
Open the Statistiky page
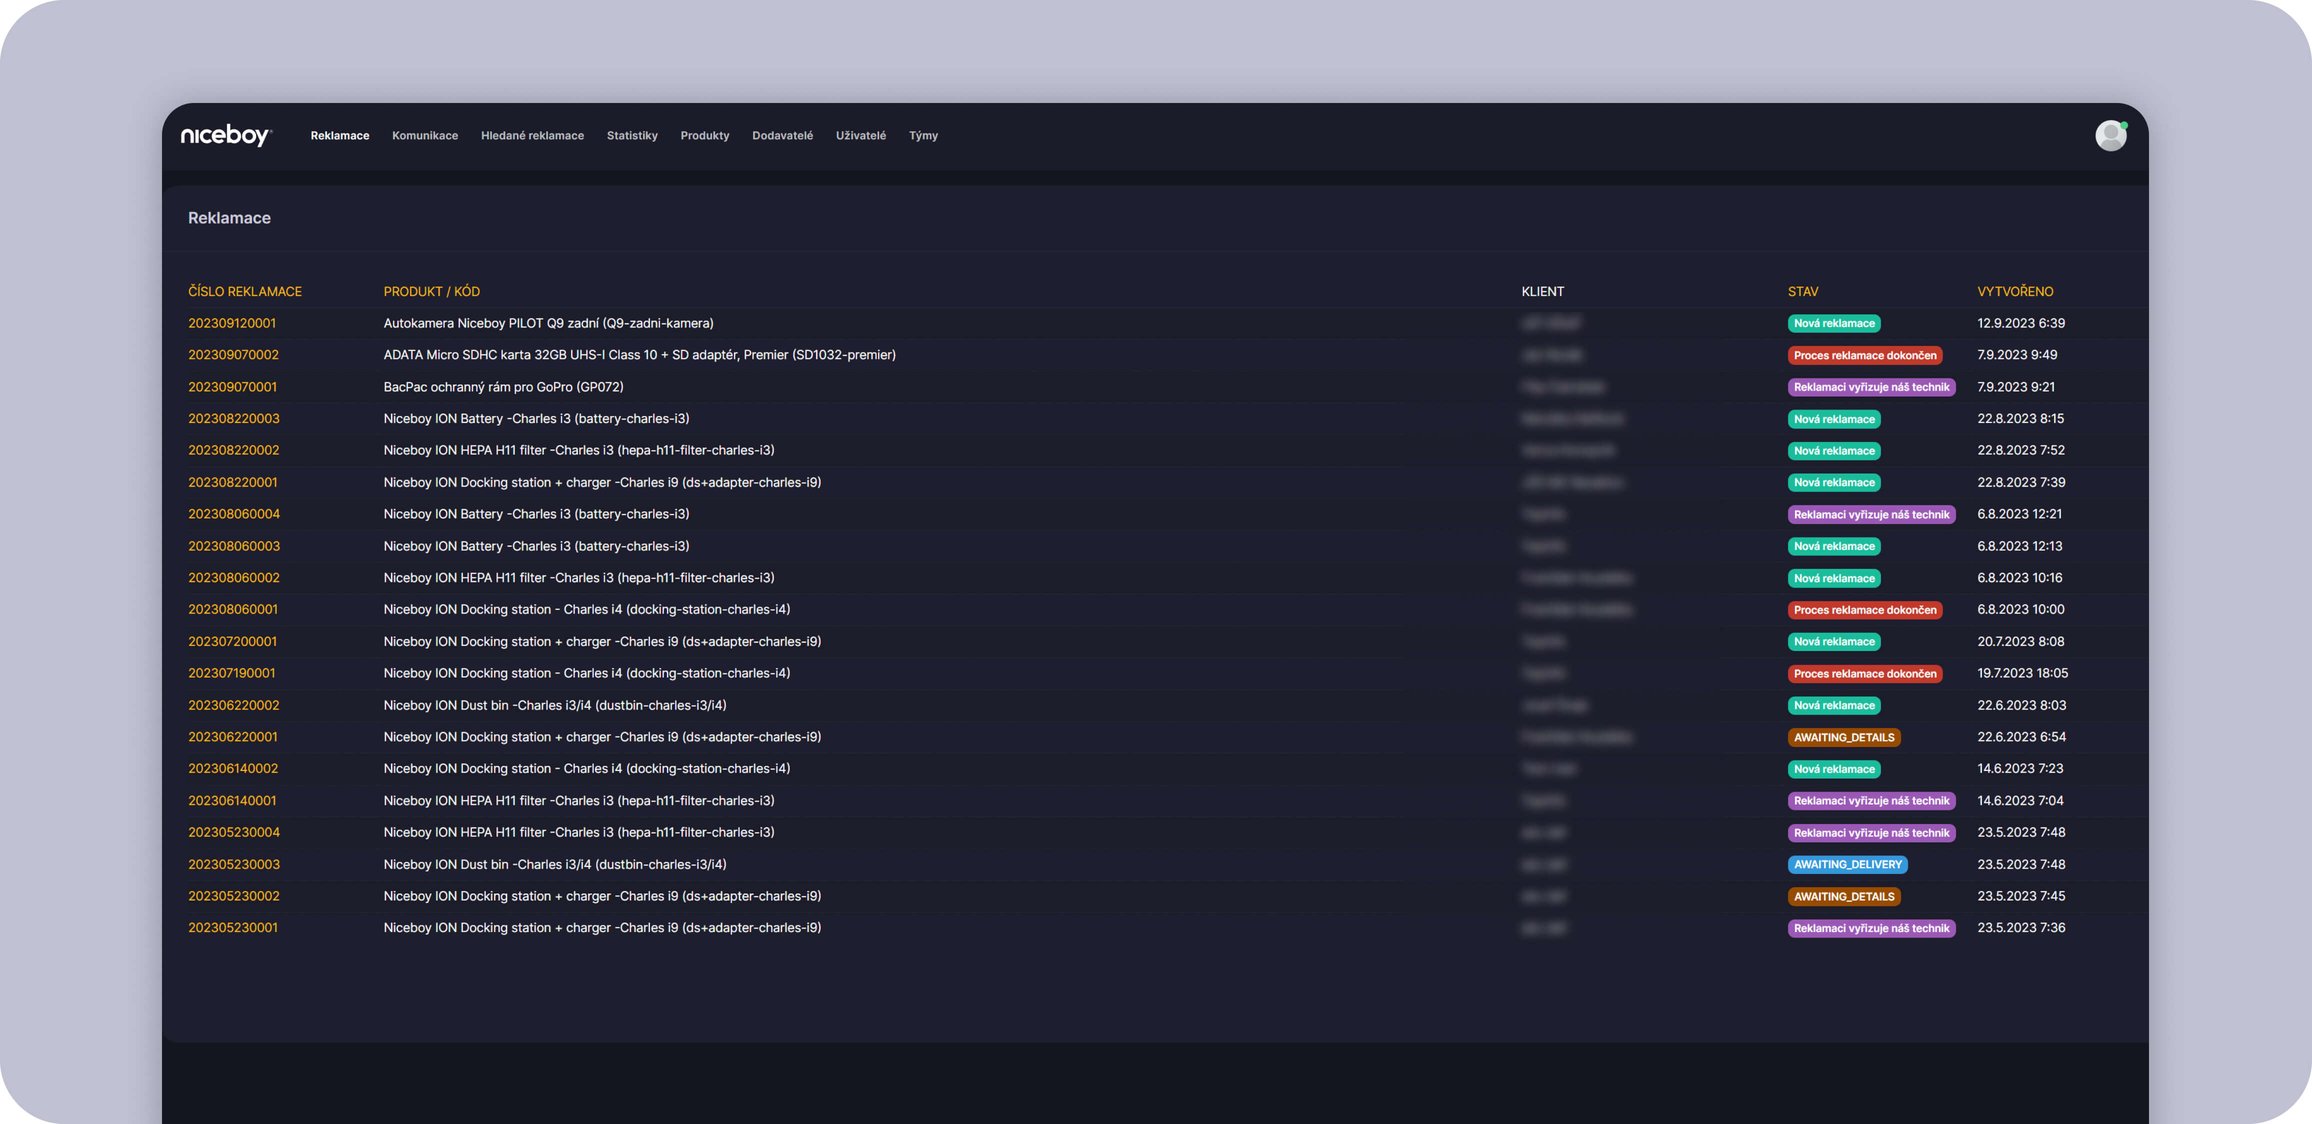point(632,136)
